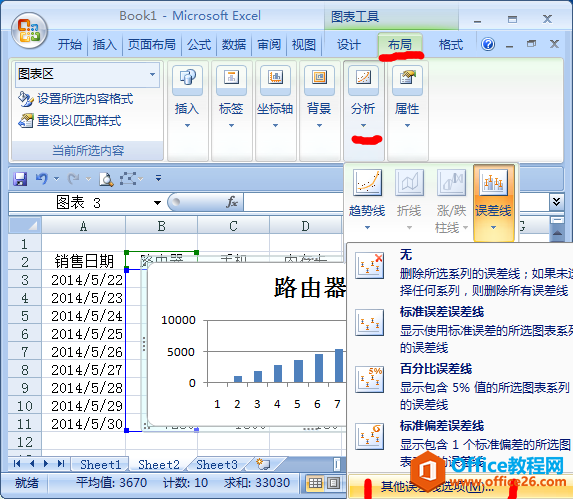Viewport: 573px width, 499px height.
Task: Click the insert new worksheet icon
Action: coord(263,464)
